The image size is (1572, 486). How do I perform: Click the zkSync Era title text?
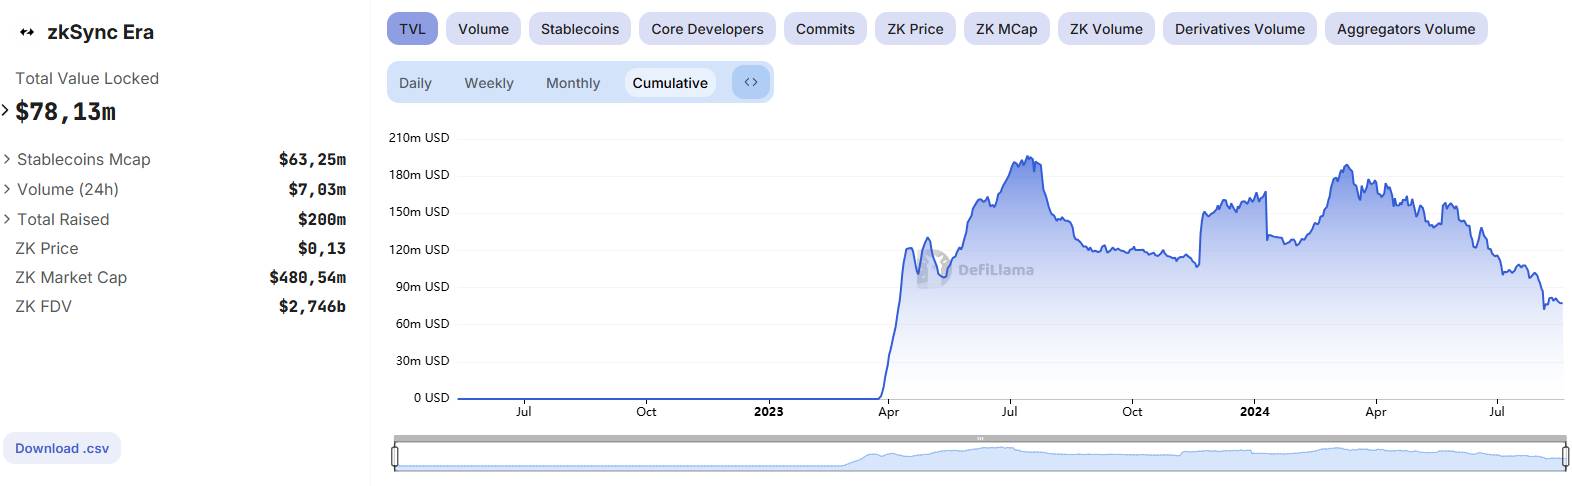pyautogui.click(x=101, y=32)
